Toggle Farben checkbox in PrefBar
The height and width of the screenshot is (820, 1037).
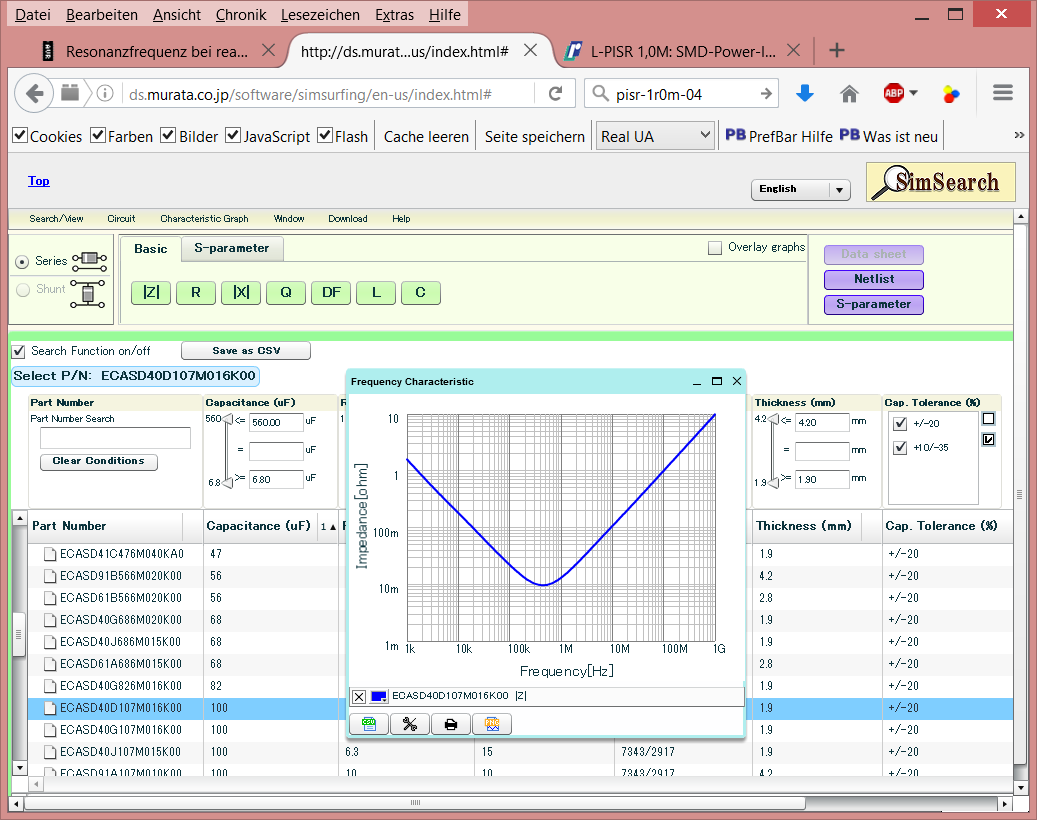98,136
